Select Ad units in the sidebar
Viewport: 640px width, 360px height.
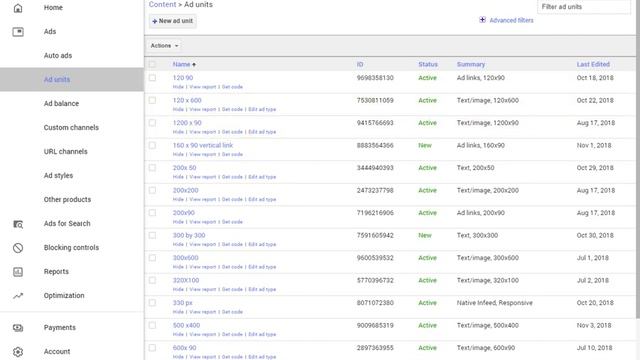pyautogui.click(x=57, y=80)
